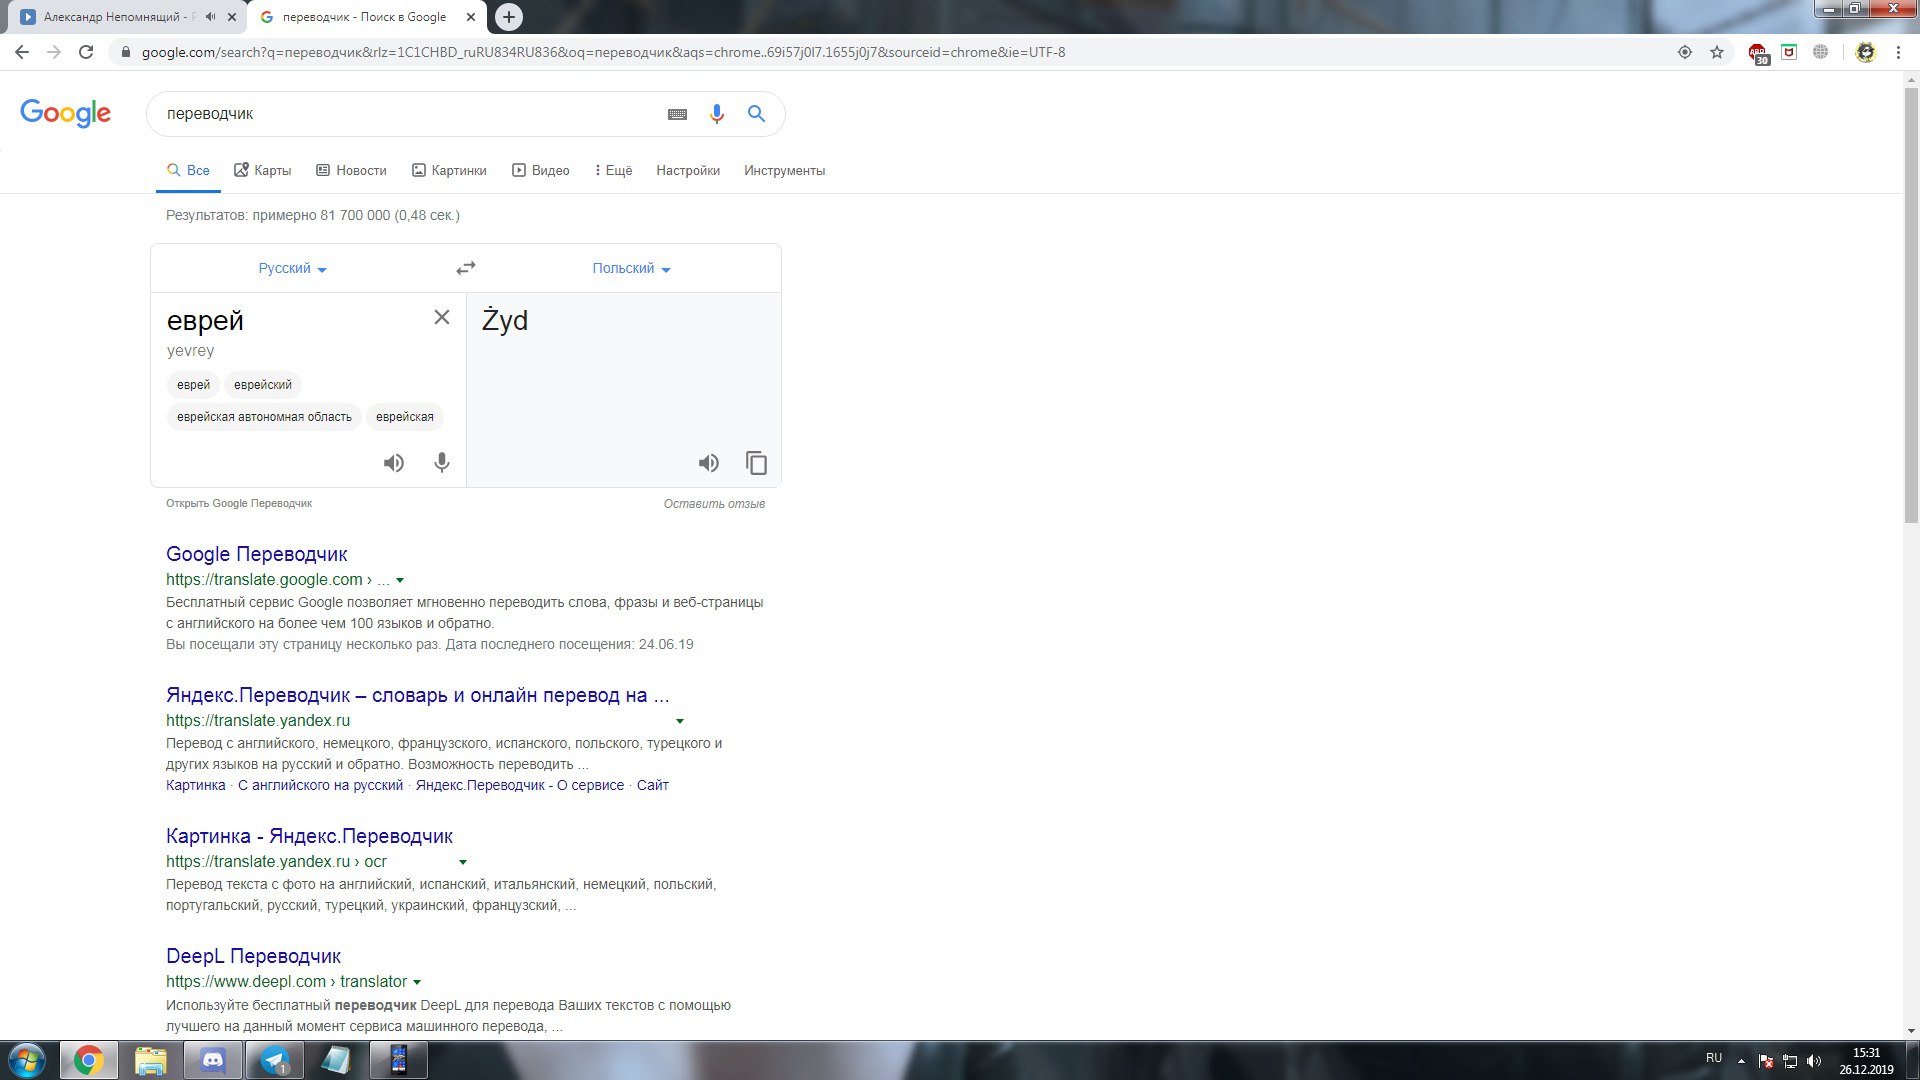Viewport: 1920px width, 1080px height.
Task: Open the Сайт sitelink
Action: point(652,785)
